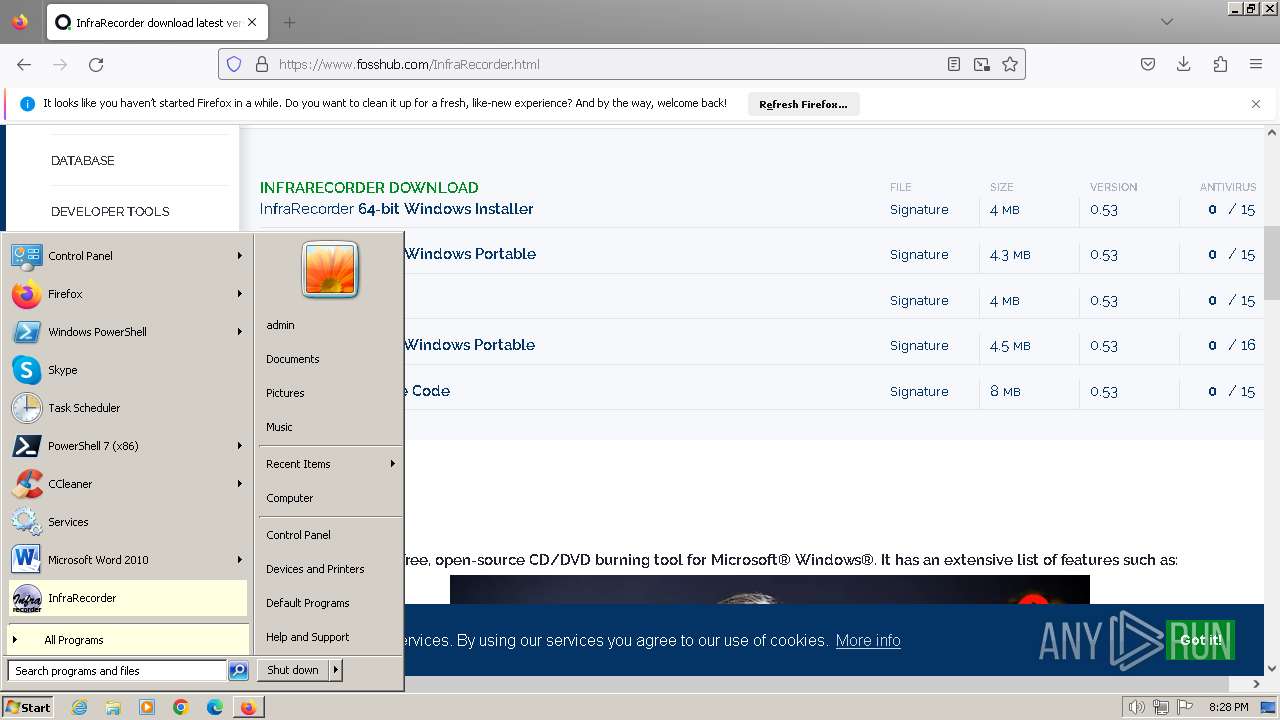Open All Programs list

coord(127,640)
